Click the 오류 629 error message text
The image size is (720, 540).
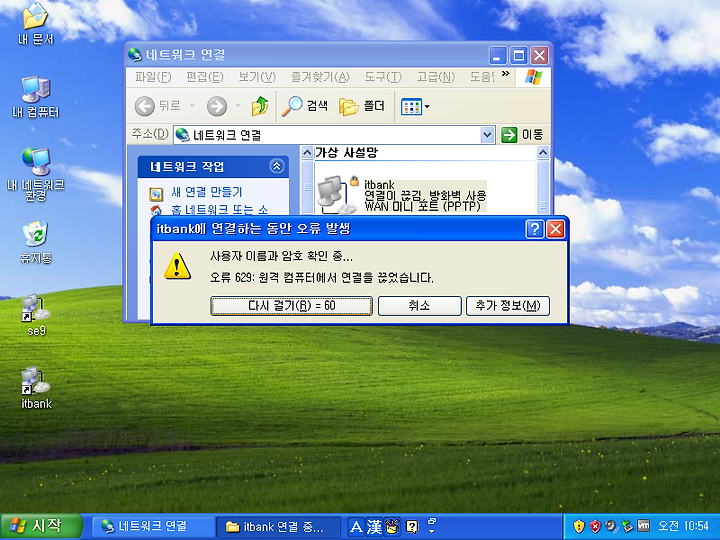321,278
